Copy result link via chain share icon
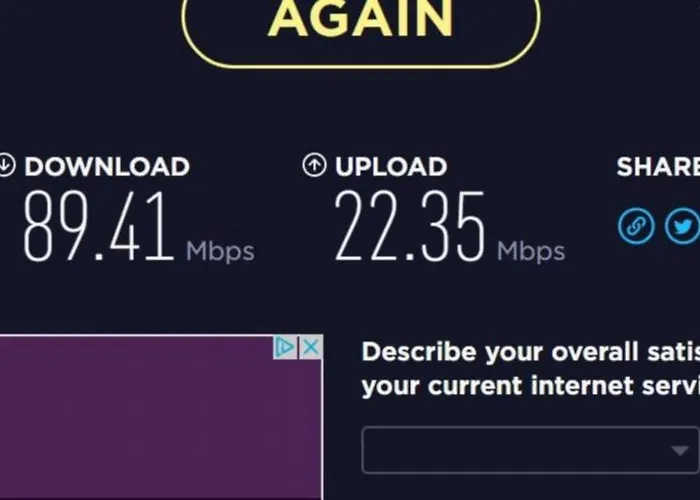 (x=636, y=226)
